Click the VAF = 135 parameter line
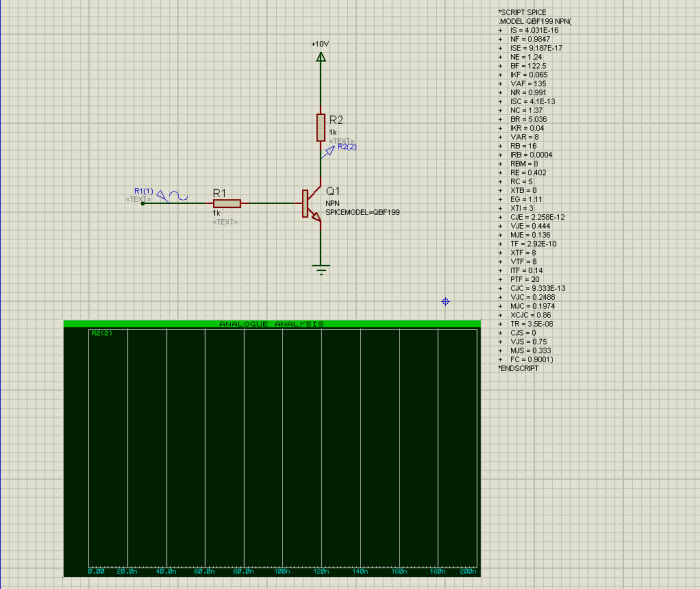The height and width of the screenshot is (589, 700). point(522,84)
